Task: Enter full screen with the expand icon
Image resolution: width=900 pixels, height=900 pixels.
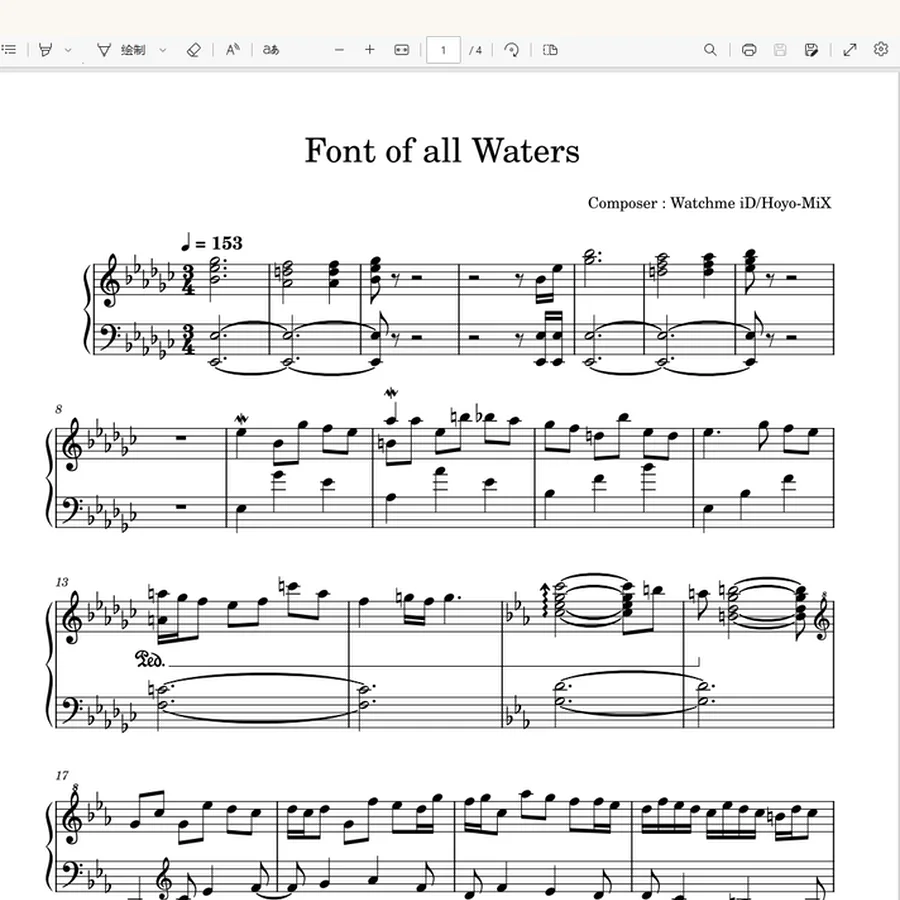Action: tap(850, 50)
